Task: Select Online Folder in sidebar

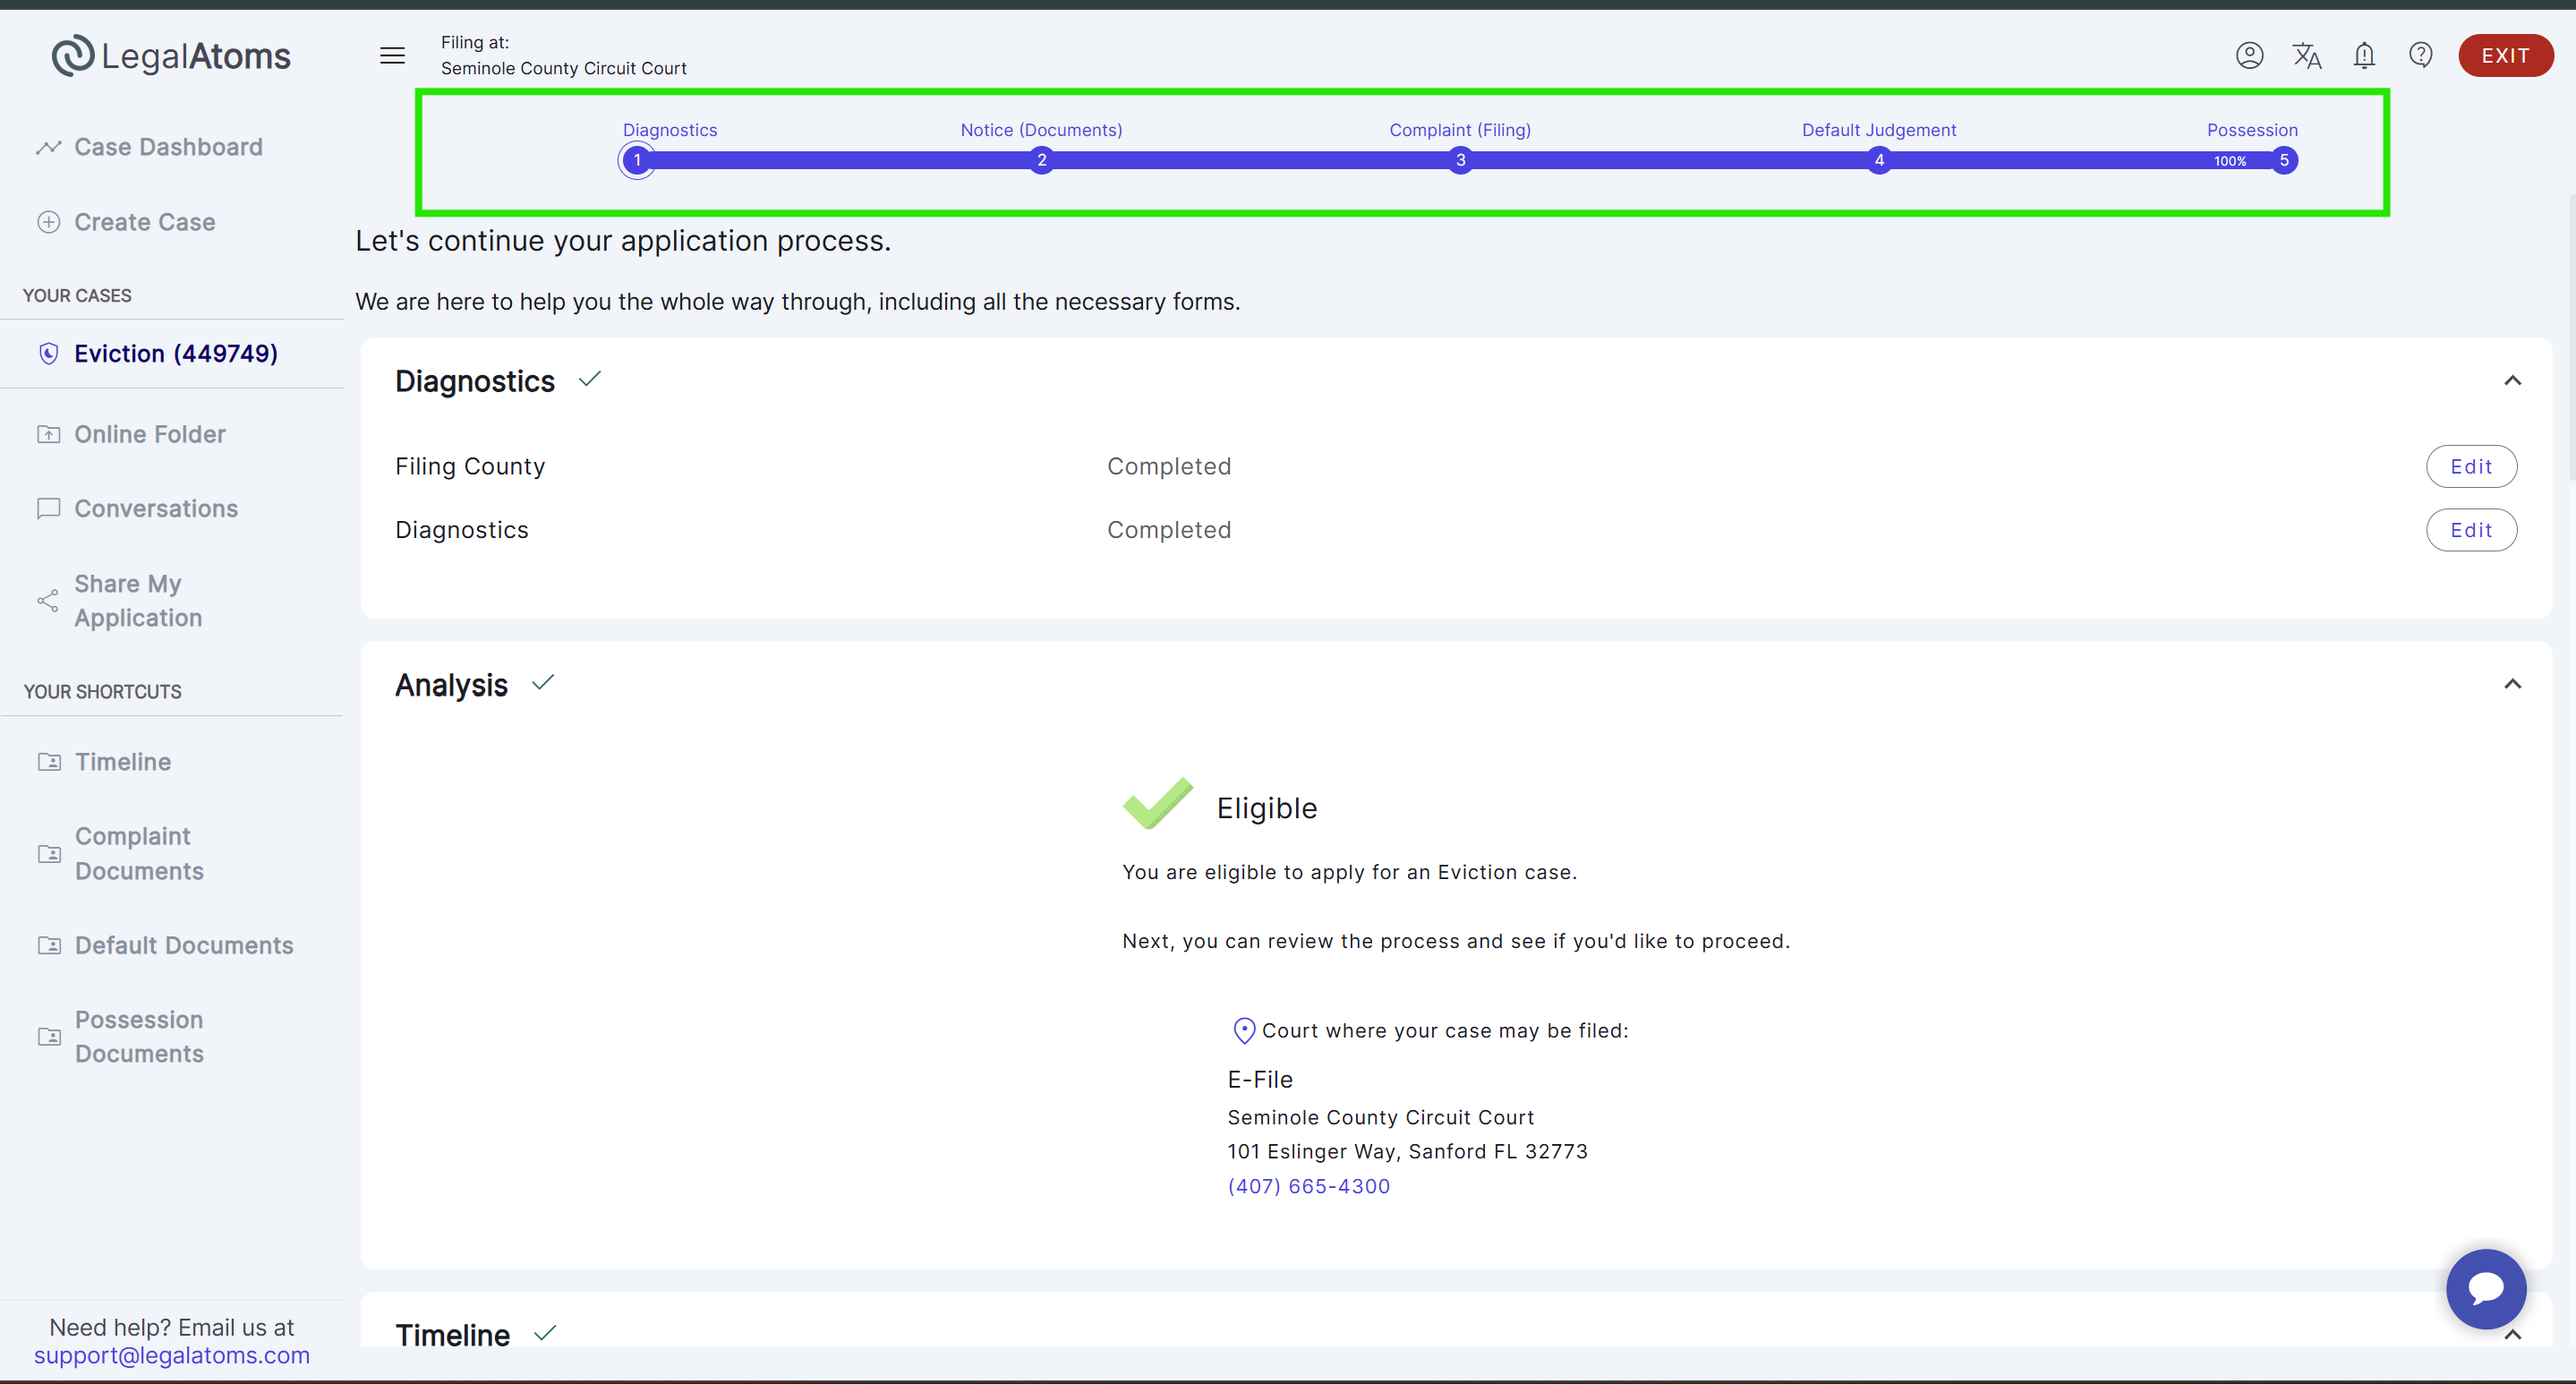Action: tap(150, 434)
